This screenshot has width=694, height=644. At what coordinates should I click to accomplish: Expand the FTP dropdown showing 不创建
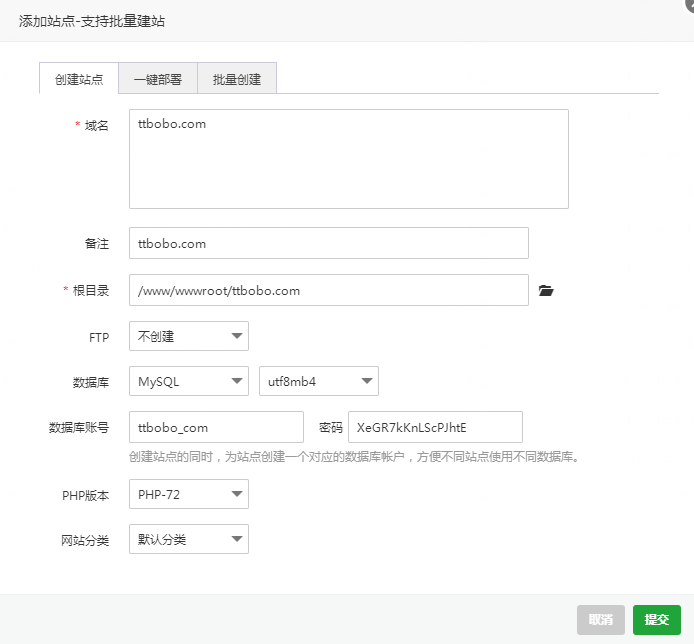[189, 336]
